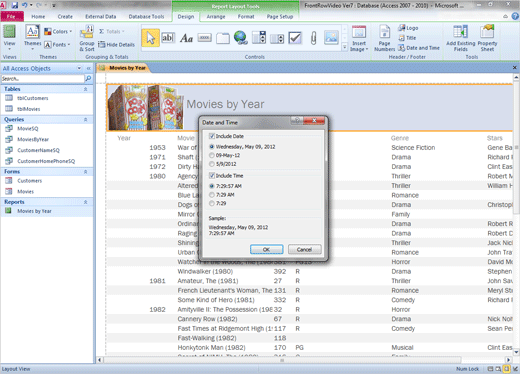Viewport: 520px width, 374px height.
Task: Click the vertical scrollbar down arrow
Action: click(516, 352)
